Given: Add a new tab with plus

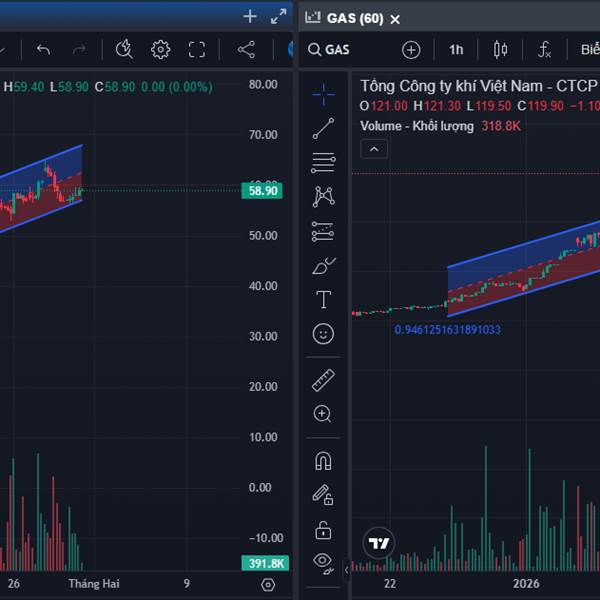Looking at the screenshot, I should [250, 17].
